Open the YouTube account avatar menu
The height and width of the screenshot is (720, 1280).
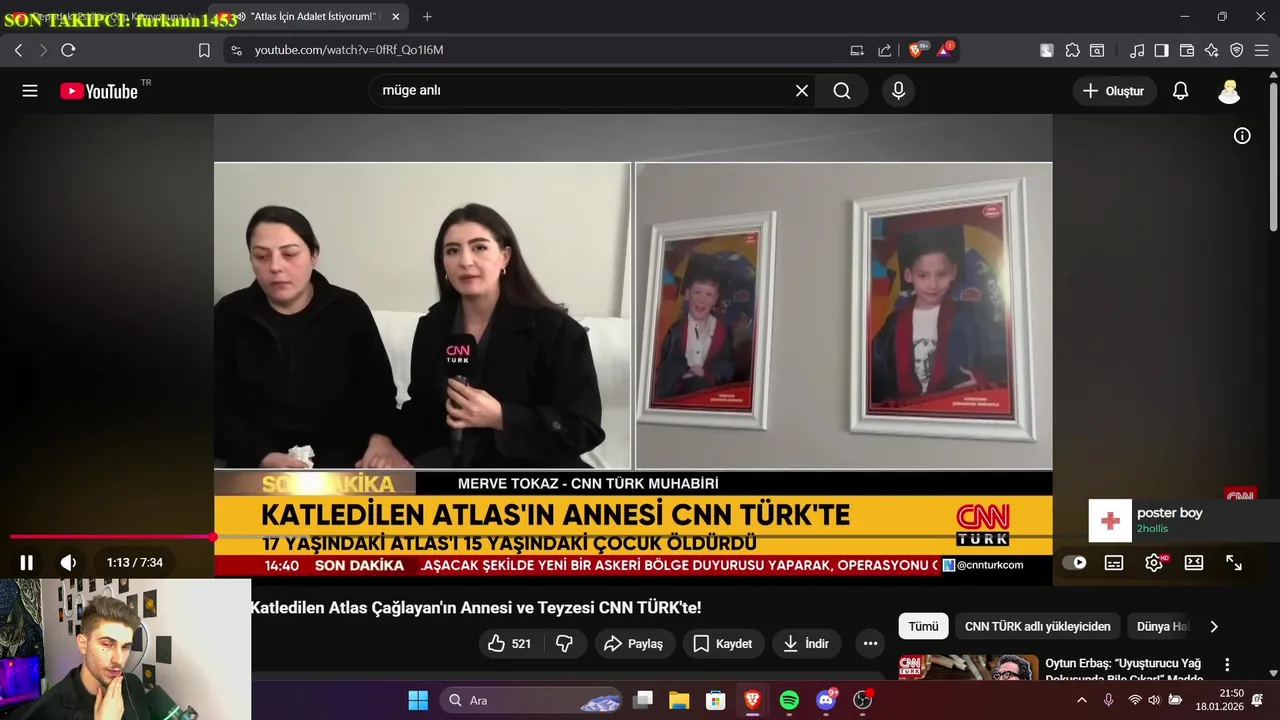1229,91
